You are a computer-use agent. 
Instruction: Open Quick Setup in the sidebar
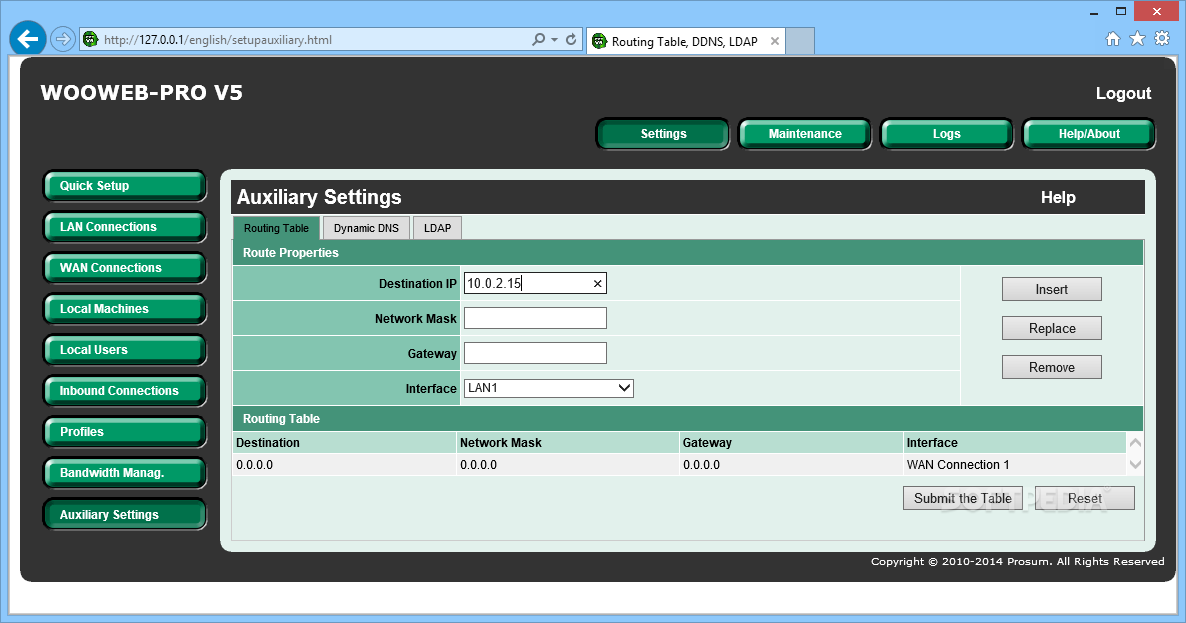pos(125,186)
